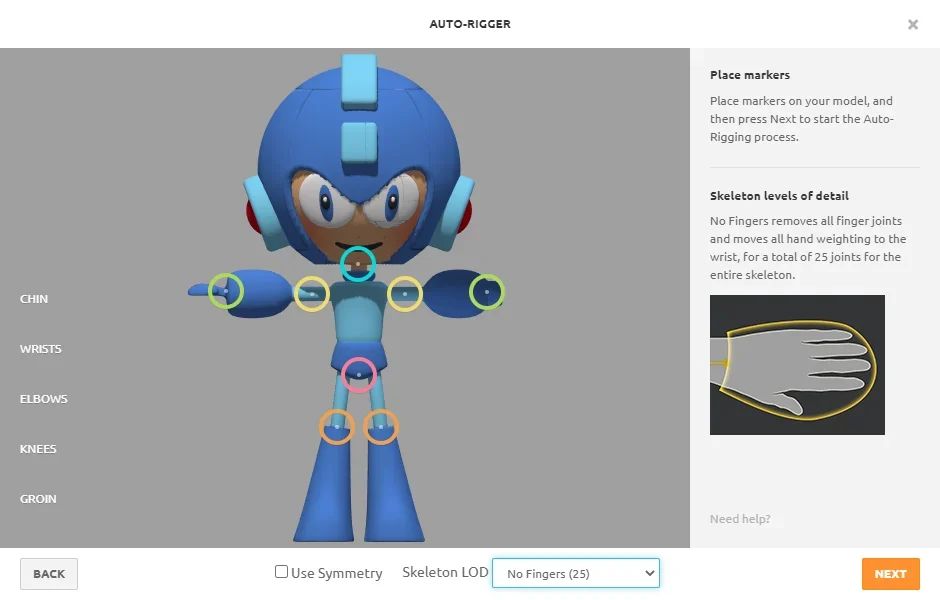Click the hand skeleton detail thumbnail
Viewport: 940px width, 600px height.
797,364
